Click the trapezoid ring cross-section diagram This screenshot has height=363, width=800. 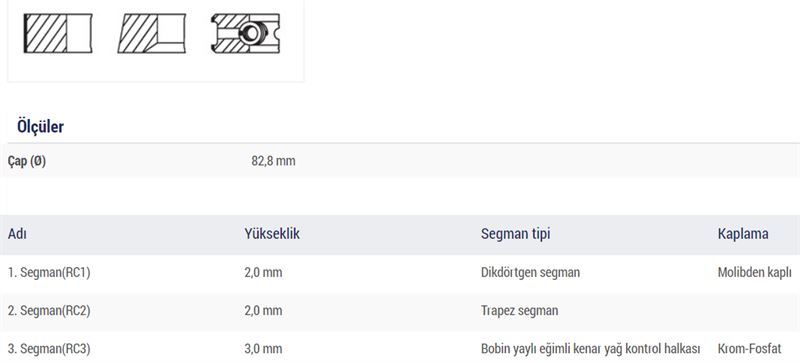[x=152, y=33]
